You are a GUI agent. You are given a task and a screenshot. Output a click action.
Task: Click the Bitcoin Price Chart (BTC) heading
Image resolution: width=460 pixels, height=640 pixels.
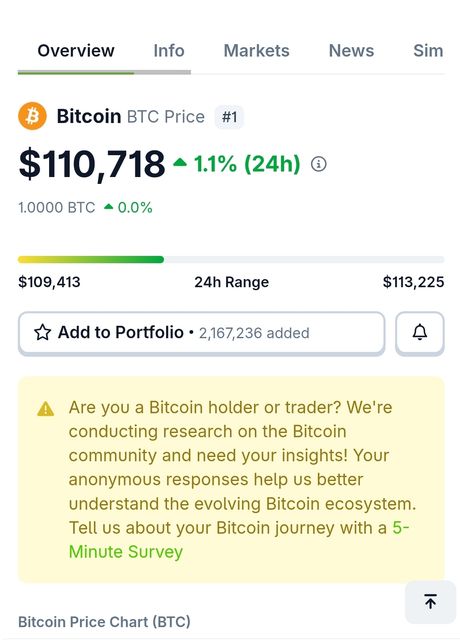pyautogui.click(x=104, y=622)
